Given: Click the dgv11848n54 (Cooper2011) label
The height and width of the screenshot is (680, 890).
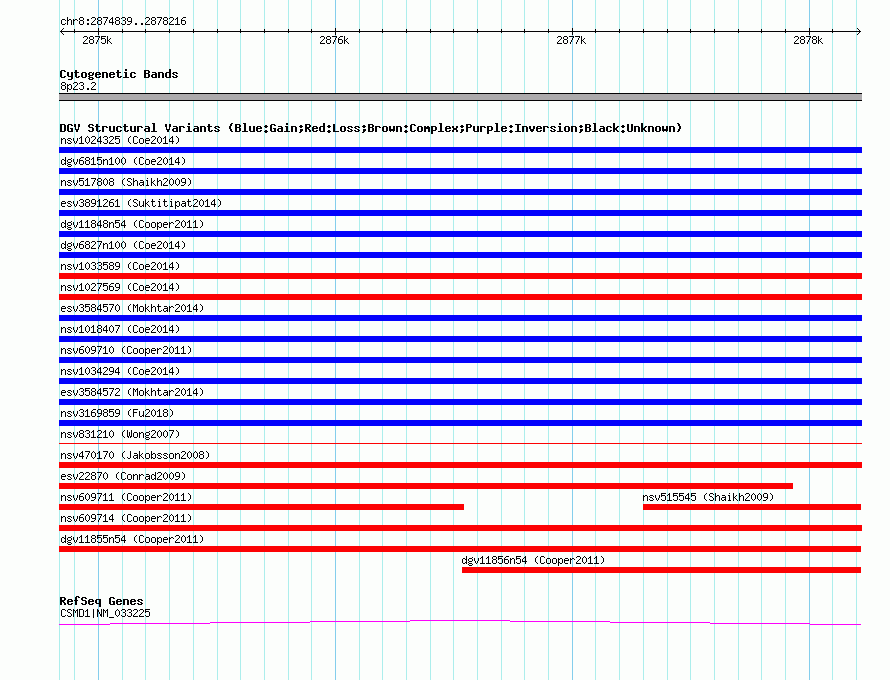Looking at the screenshot, I should point(132,224).
